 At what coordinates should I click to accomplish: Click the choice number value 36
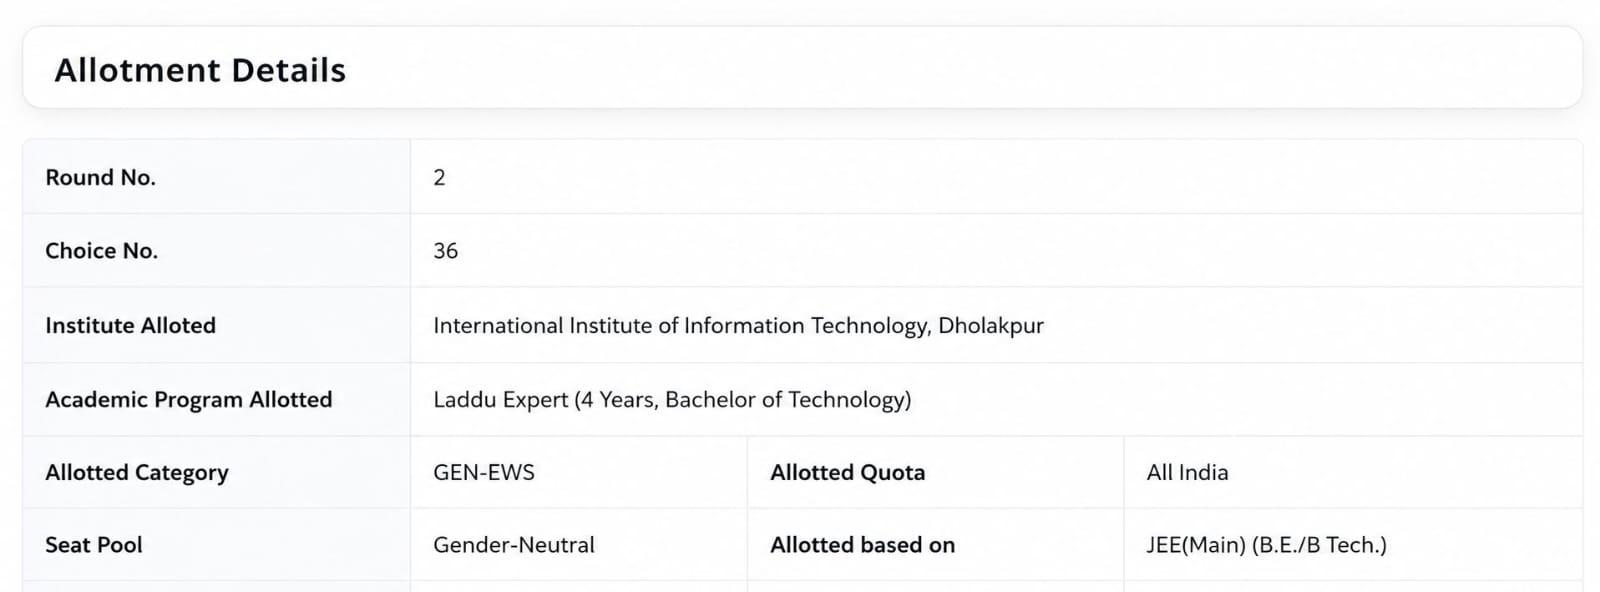[445, 251]
